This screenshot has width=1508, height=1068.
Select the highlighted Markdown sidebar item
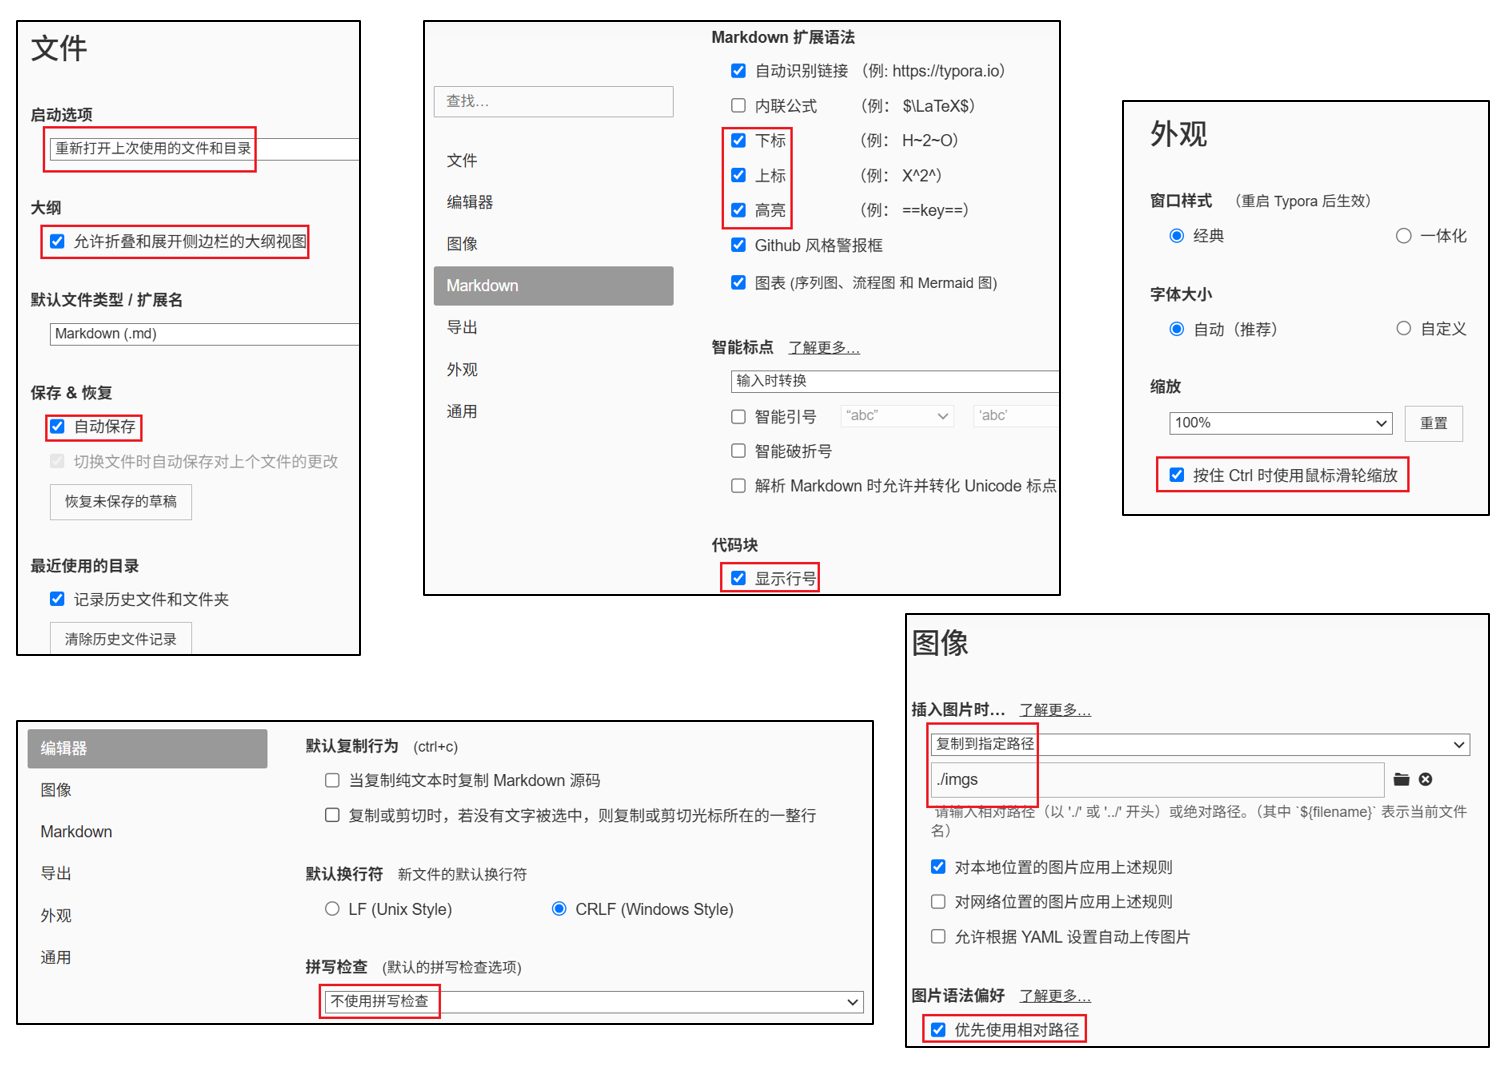(553, 286)
